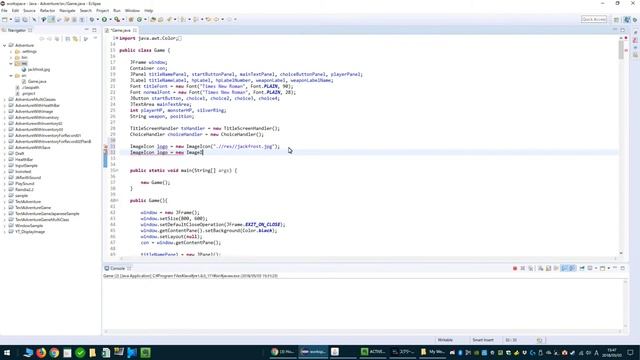
Task: Open the Window menu
Action: (132, 11)
